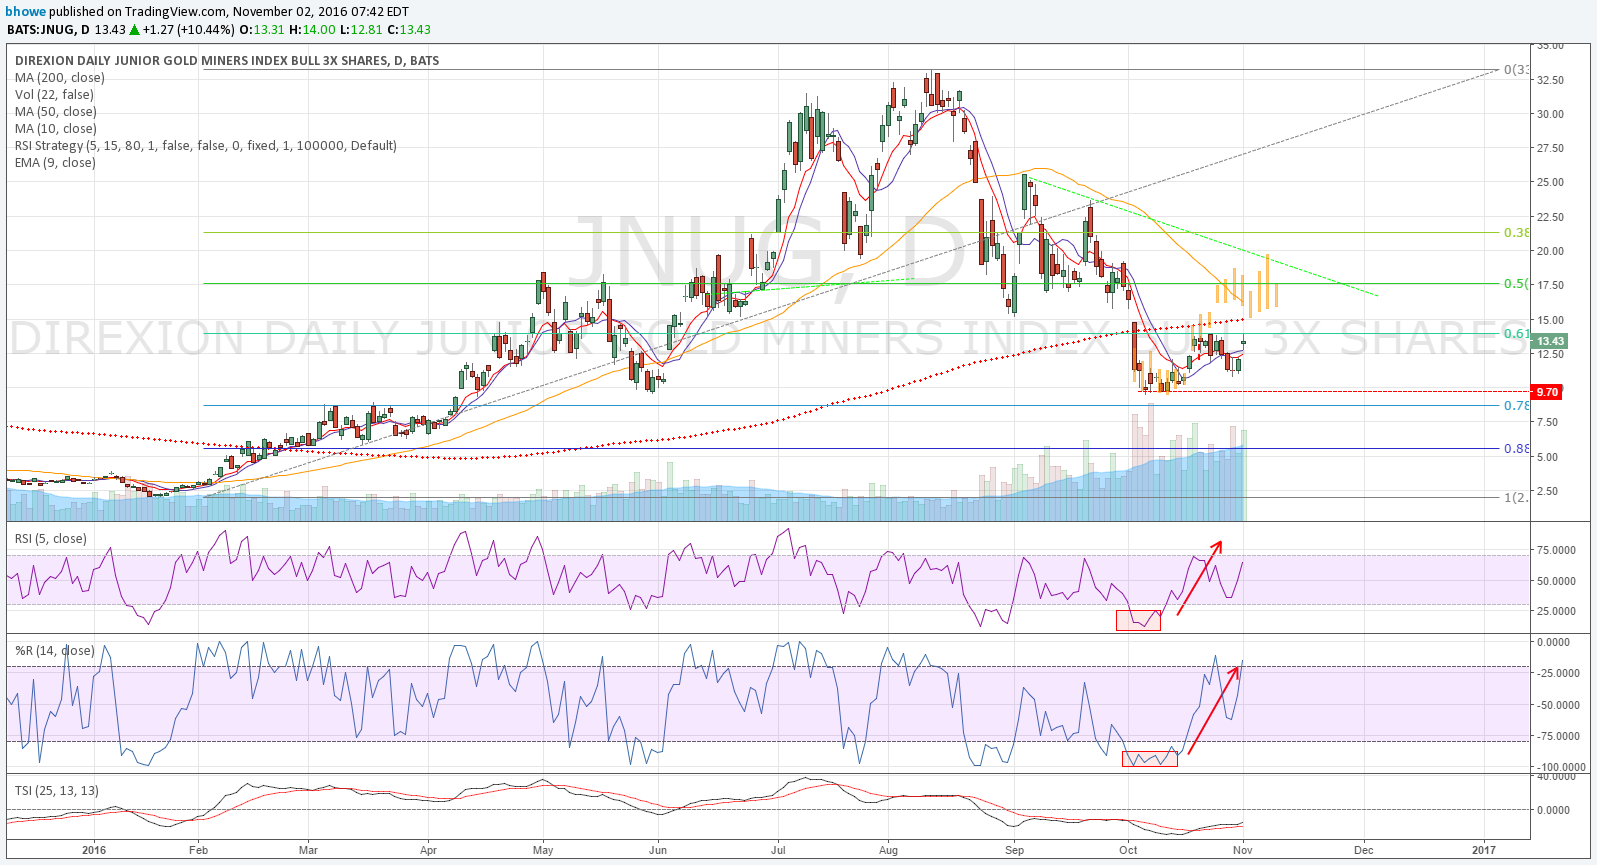This screenshot has height=865, width=1597.
Task: Click the 0.88 Fibonacci level label
Action: (x=1516, y=448)
